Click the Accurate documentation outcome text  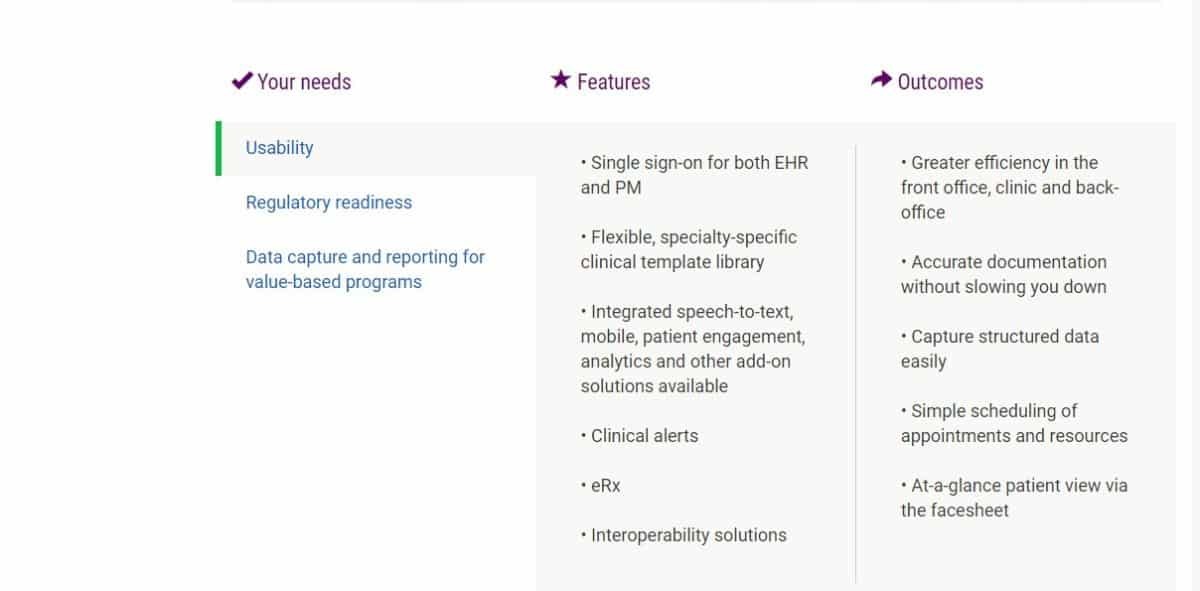point(1003,274)
